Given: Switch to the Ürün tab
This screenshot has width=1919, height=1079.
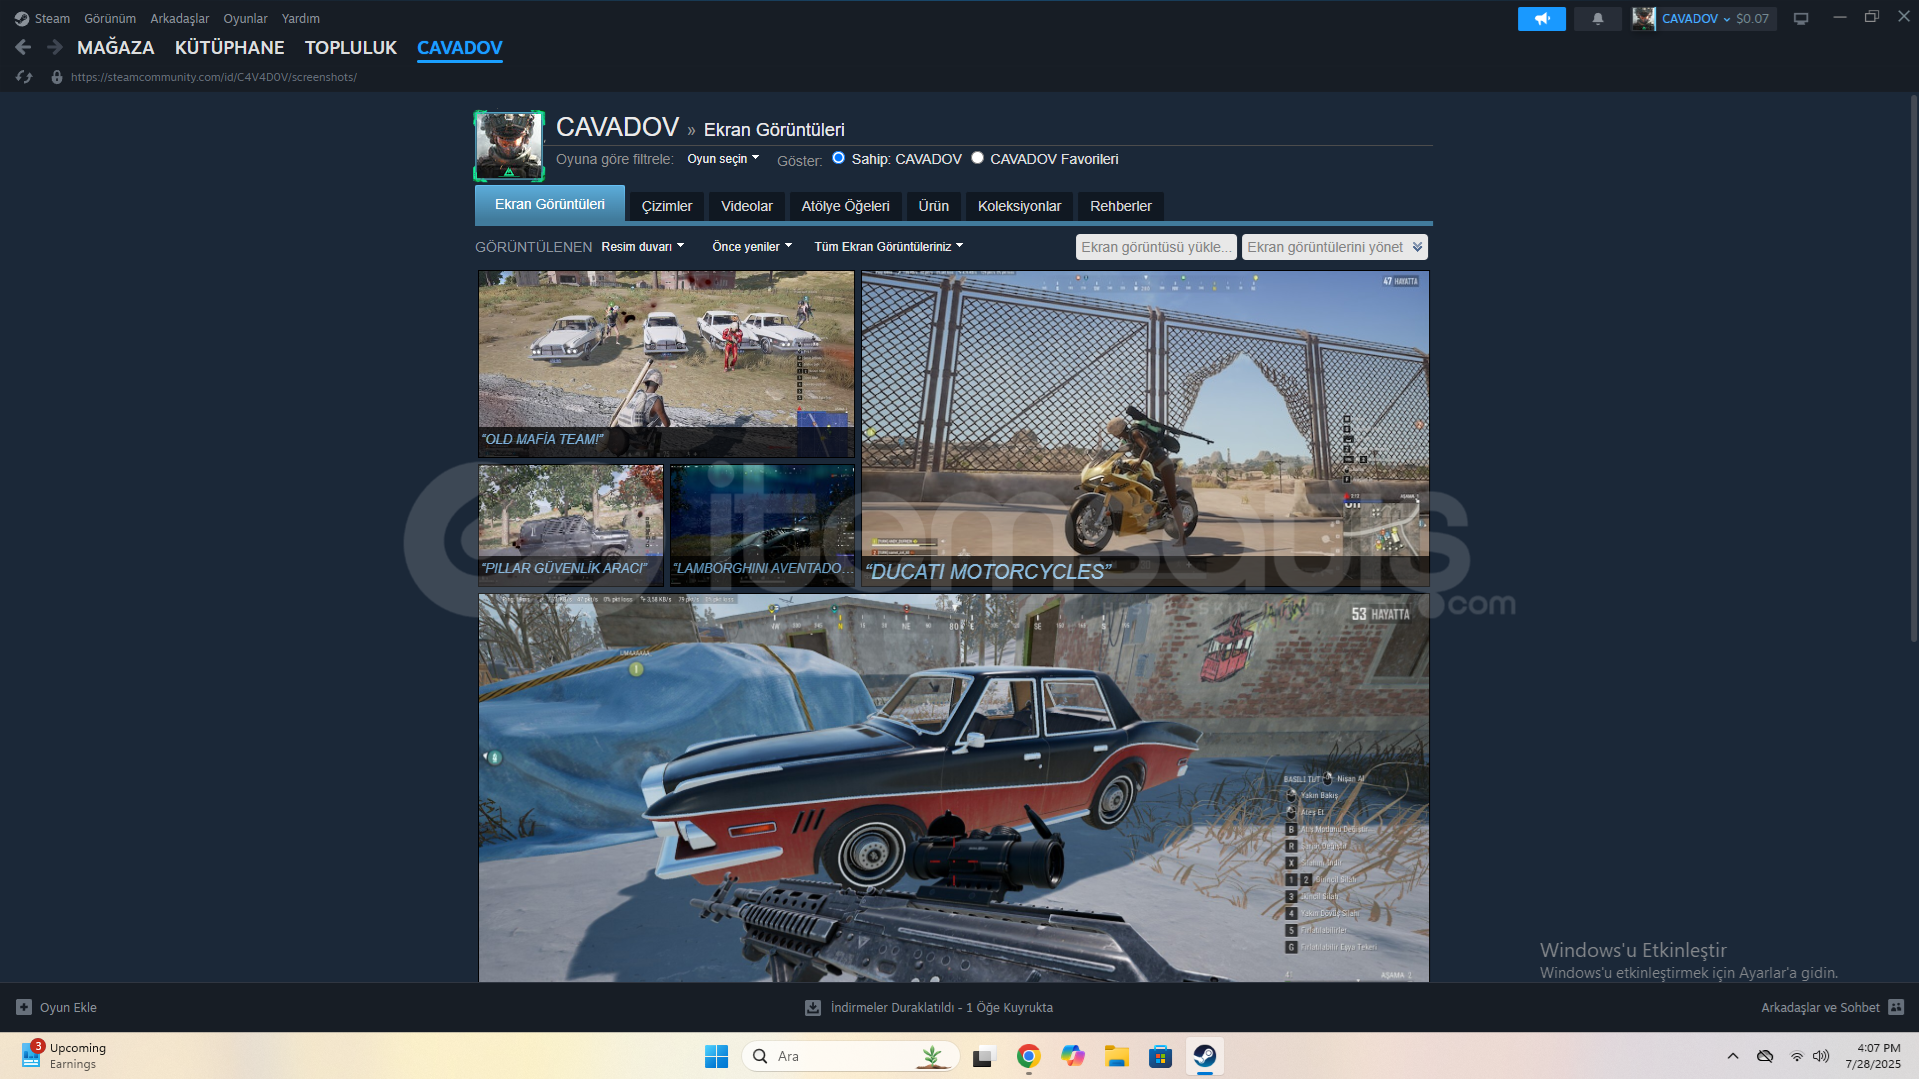Looking at the screenshot, I should point(934,206).
